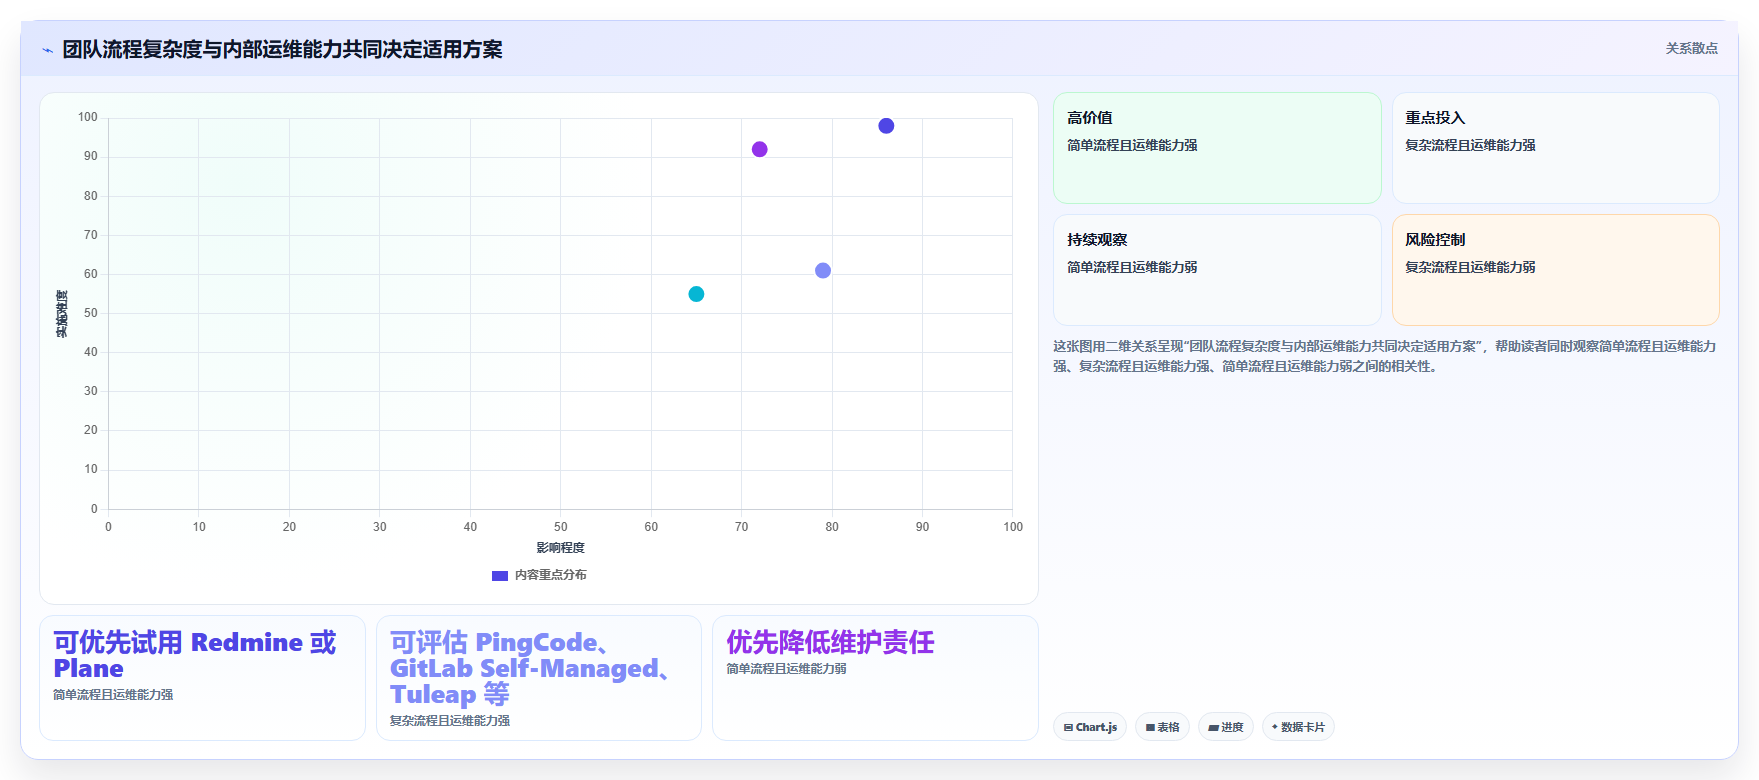Click the y-axis title 实施难度
This screenshot has width=1759, height=780.
tap(62, 314)
